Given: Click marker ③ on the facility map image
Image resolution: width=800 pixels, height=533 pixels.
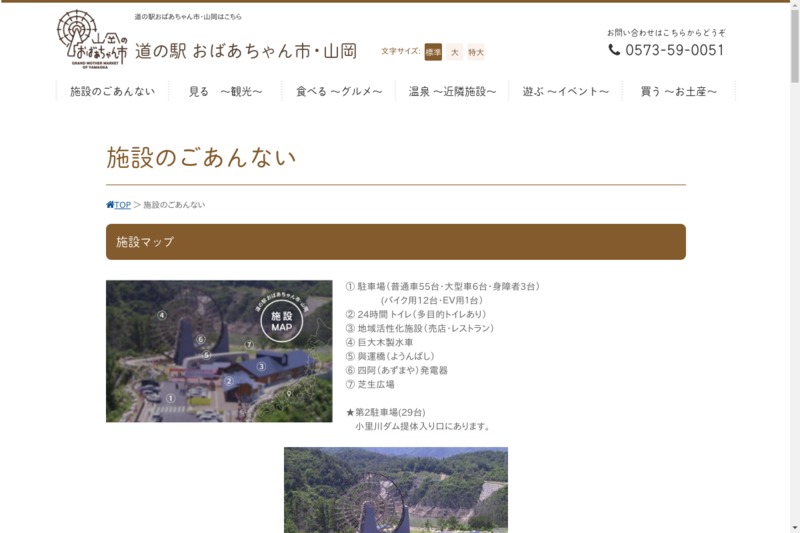Looking at the screenshot, I should click(x=261, y=366).
